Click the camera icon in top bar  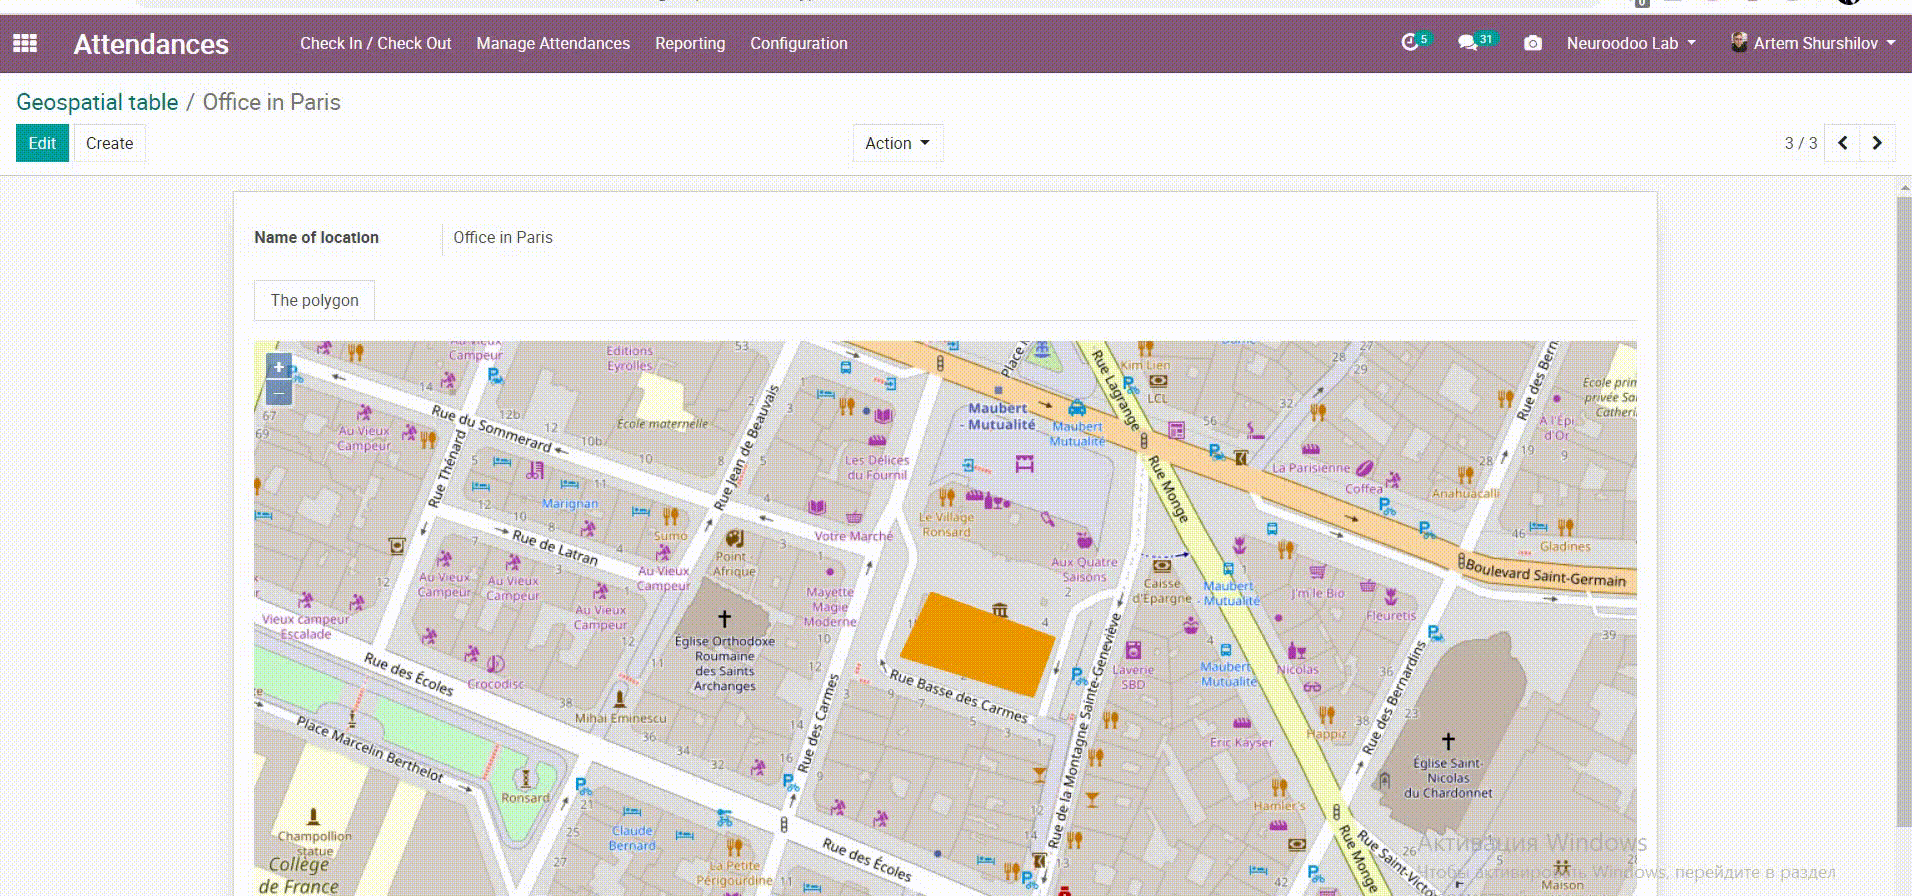click(x=1532, y=43)
